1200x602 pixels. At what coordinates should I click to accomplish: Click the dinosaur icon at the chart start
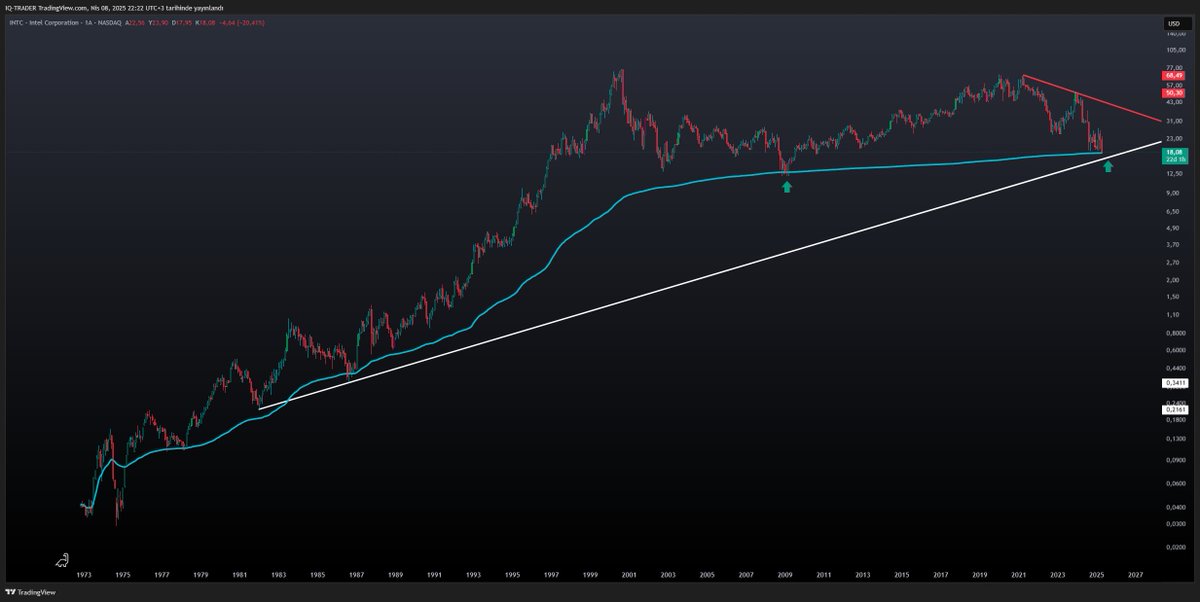pyautogui.click(x=63, y=560)
